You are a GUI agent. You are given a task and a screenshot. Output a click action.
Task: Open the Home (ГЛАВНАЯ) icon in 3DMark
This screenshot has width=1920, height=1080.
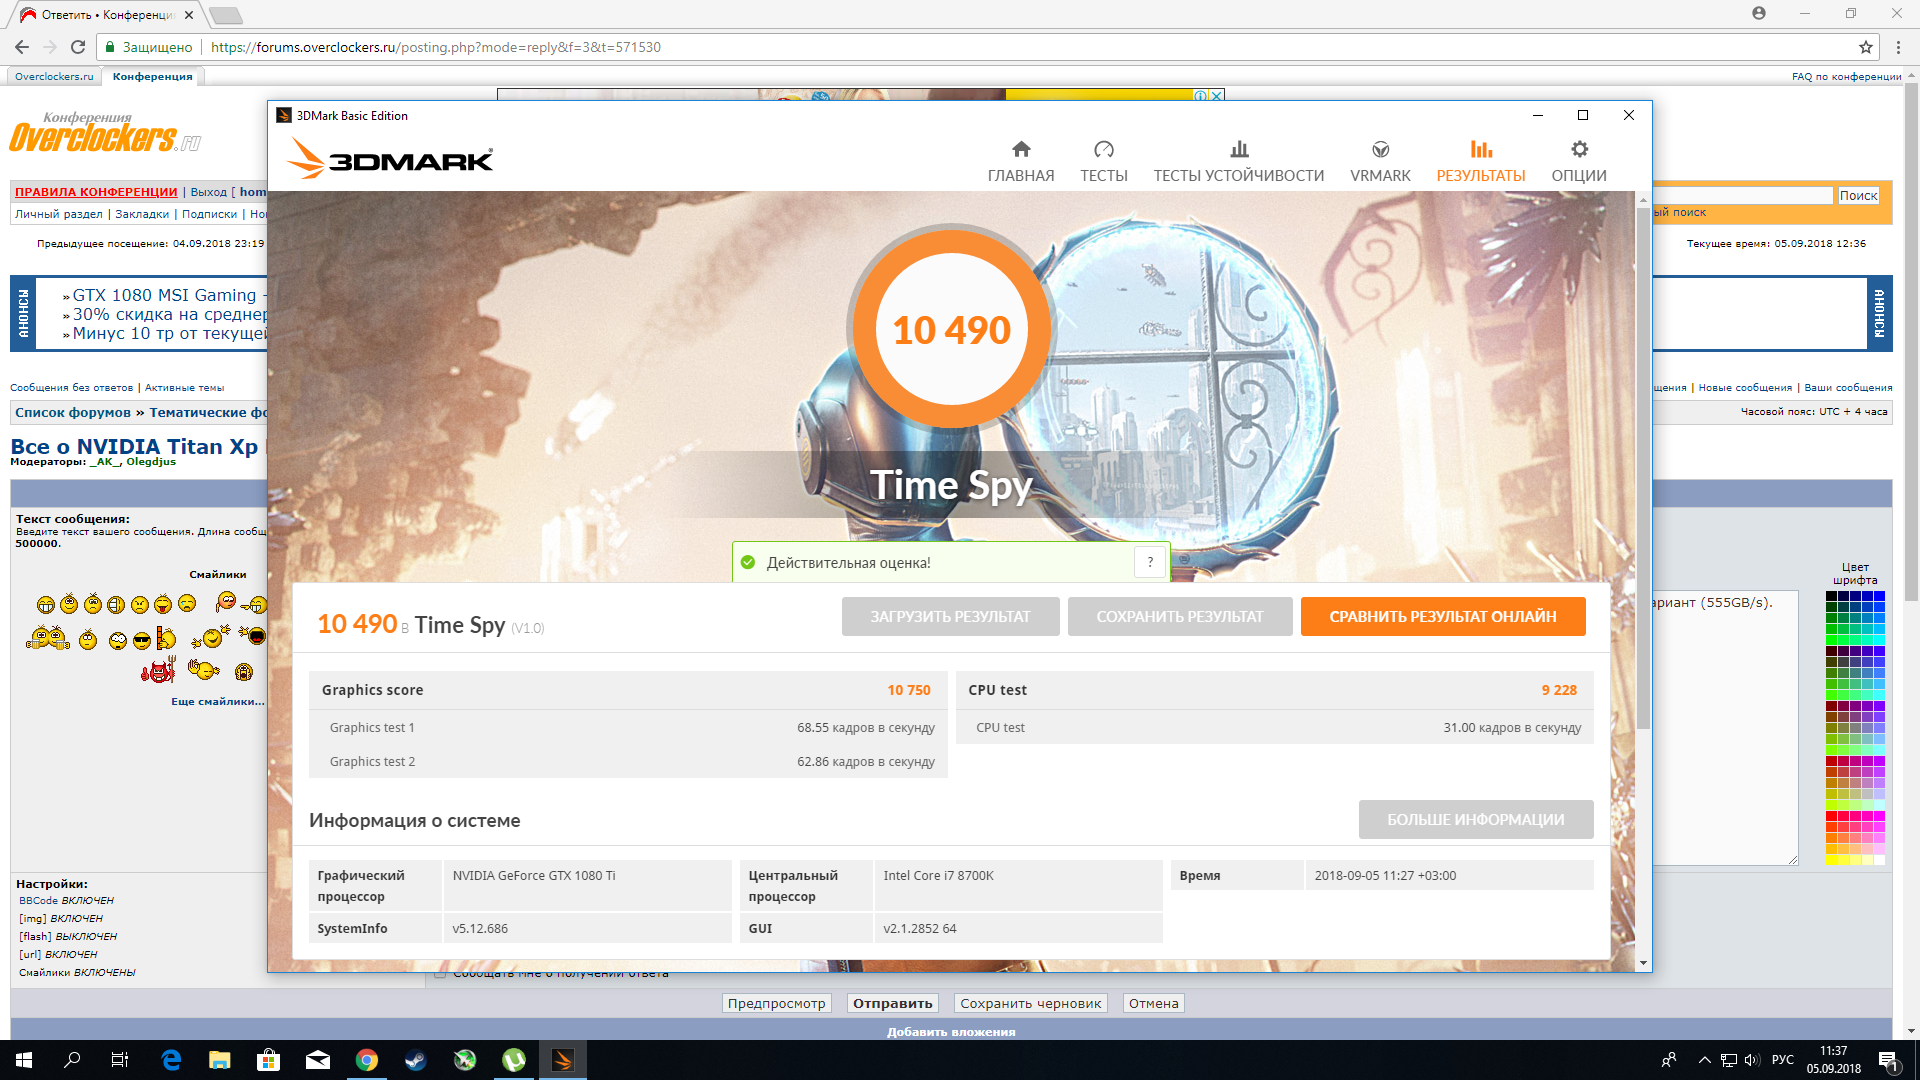(1020, 150)
